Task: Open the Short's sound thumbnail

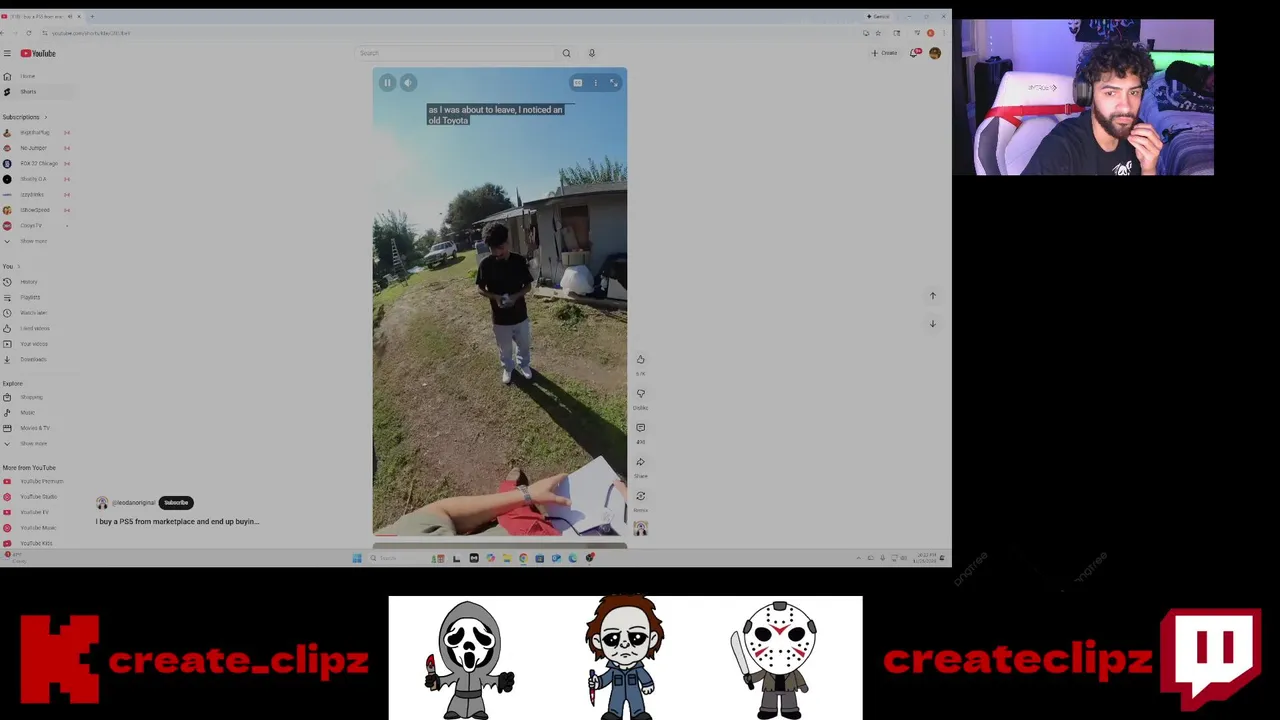Action: [x=641, y=528]
